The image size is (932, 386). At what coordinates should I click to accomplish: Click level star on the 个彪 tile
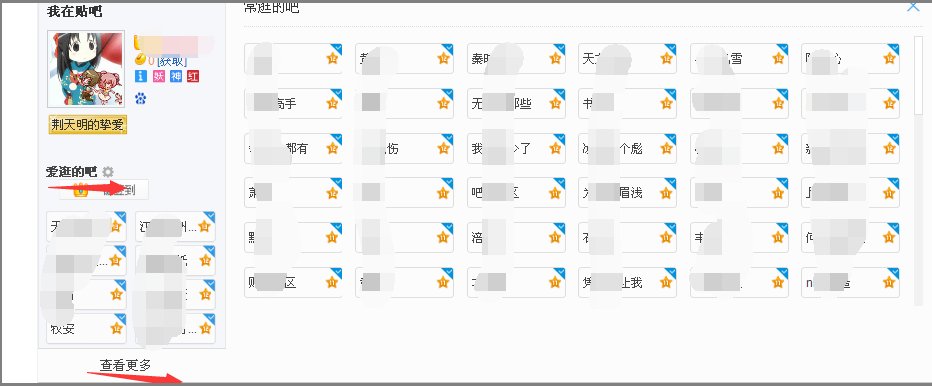(666, 148)
